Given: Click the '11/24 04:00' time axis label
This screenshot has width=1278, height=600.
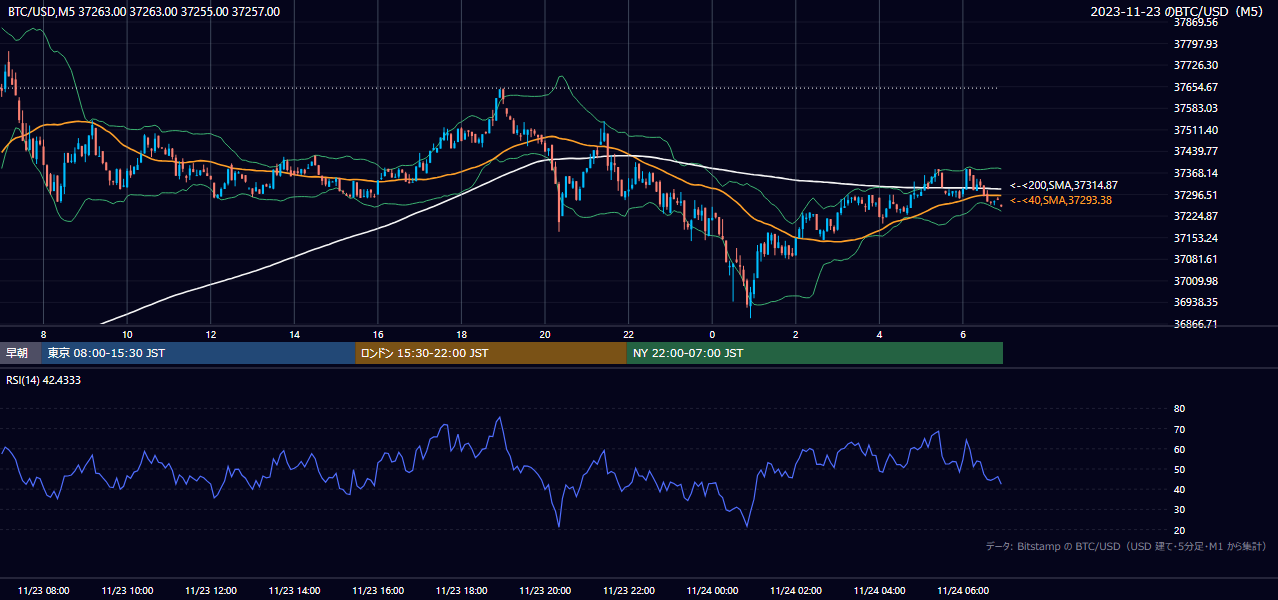Looking at the screenshot, I should (x=880, y=591).
